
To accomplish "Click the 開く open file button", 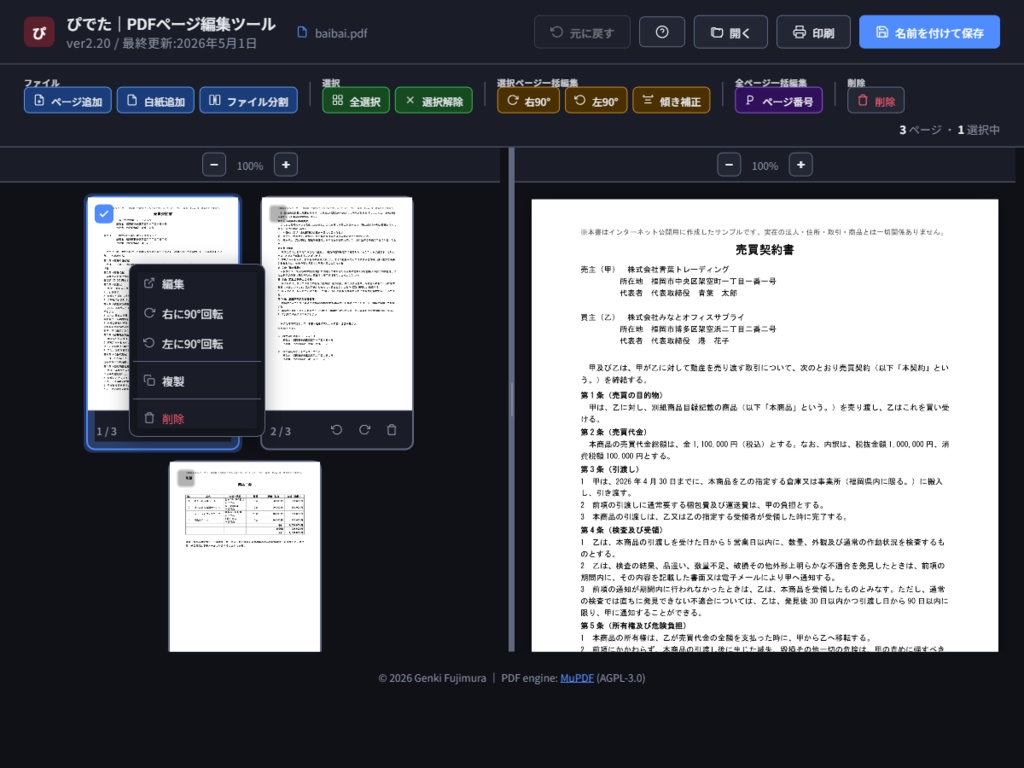I will 730,32.
